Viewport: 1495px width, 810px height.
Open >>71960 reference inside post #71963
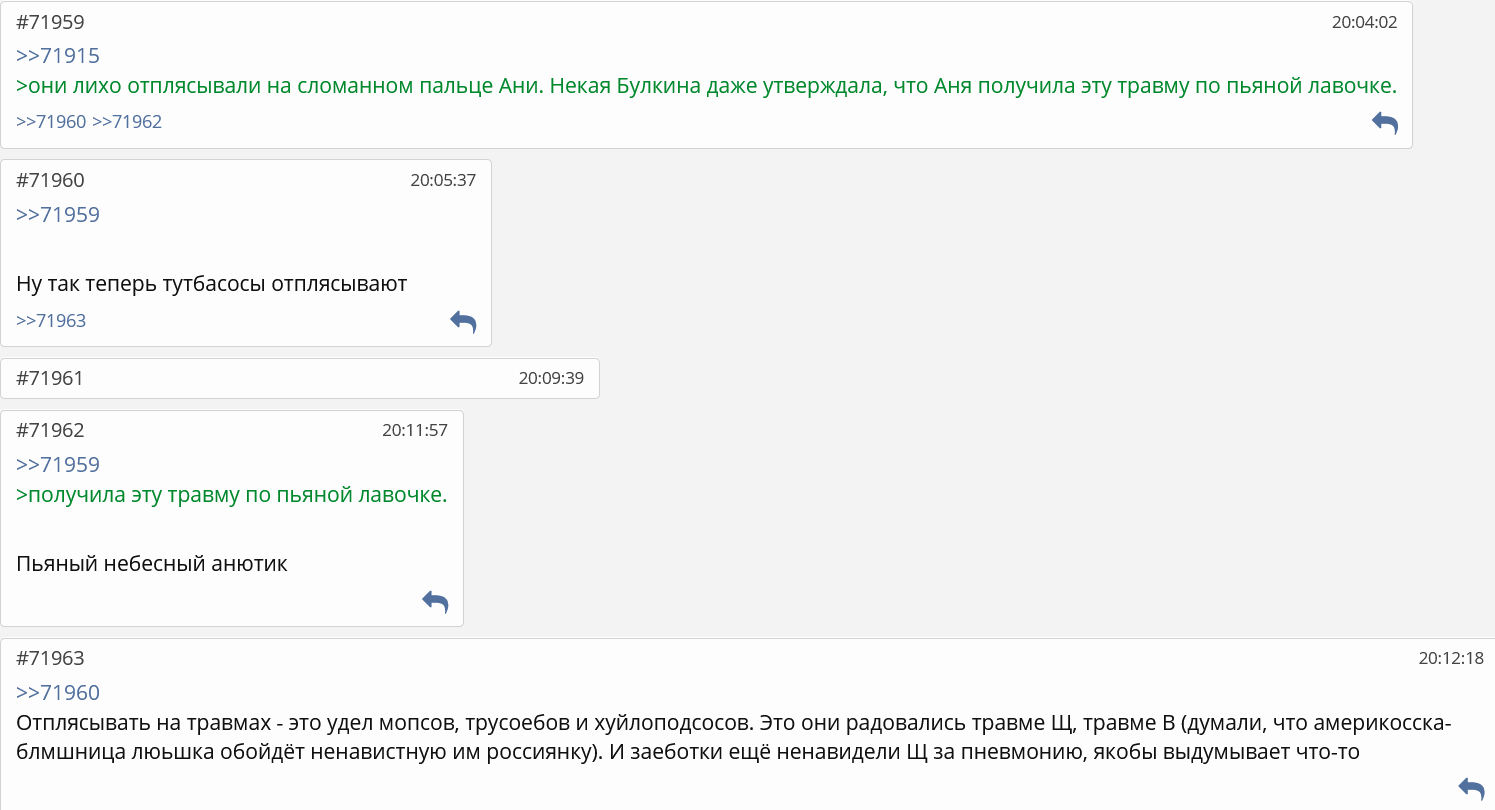coord(58,693)
